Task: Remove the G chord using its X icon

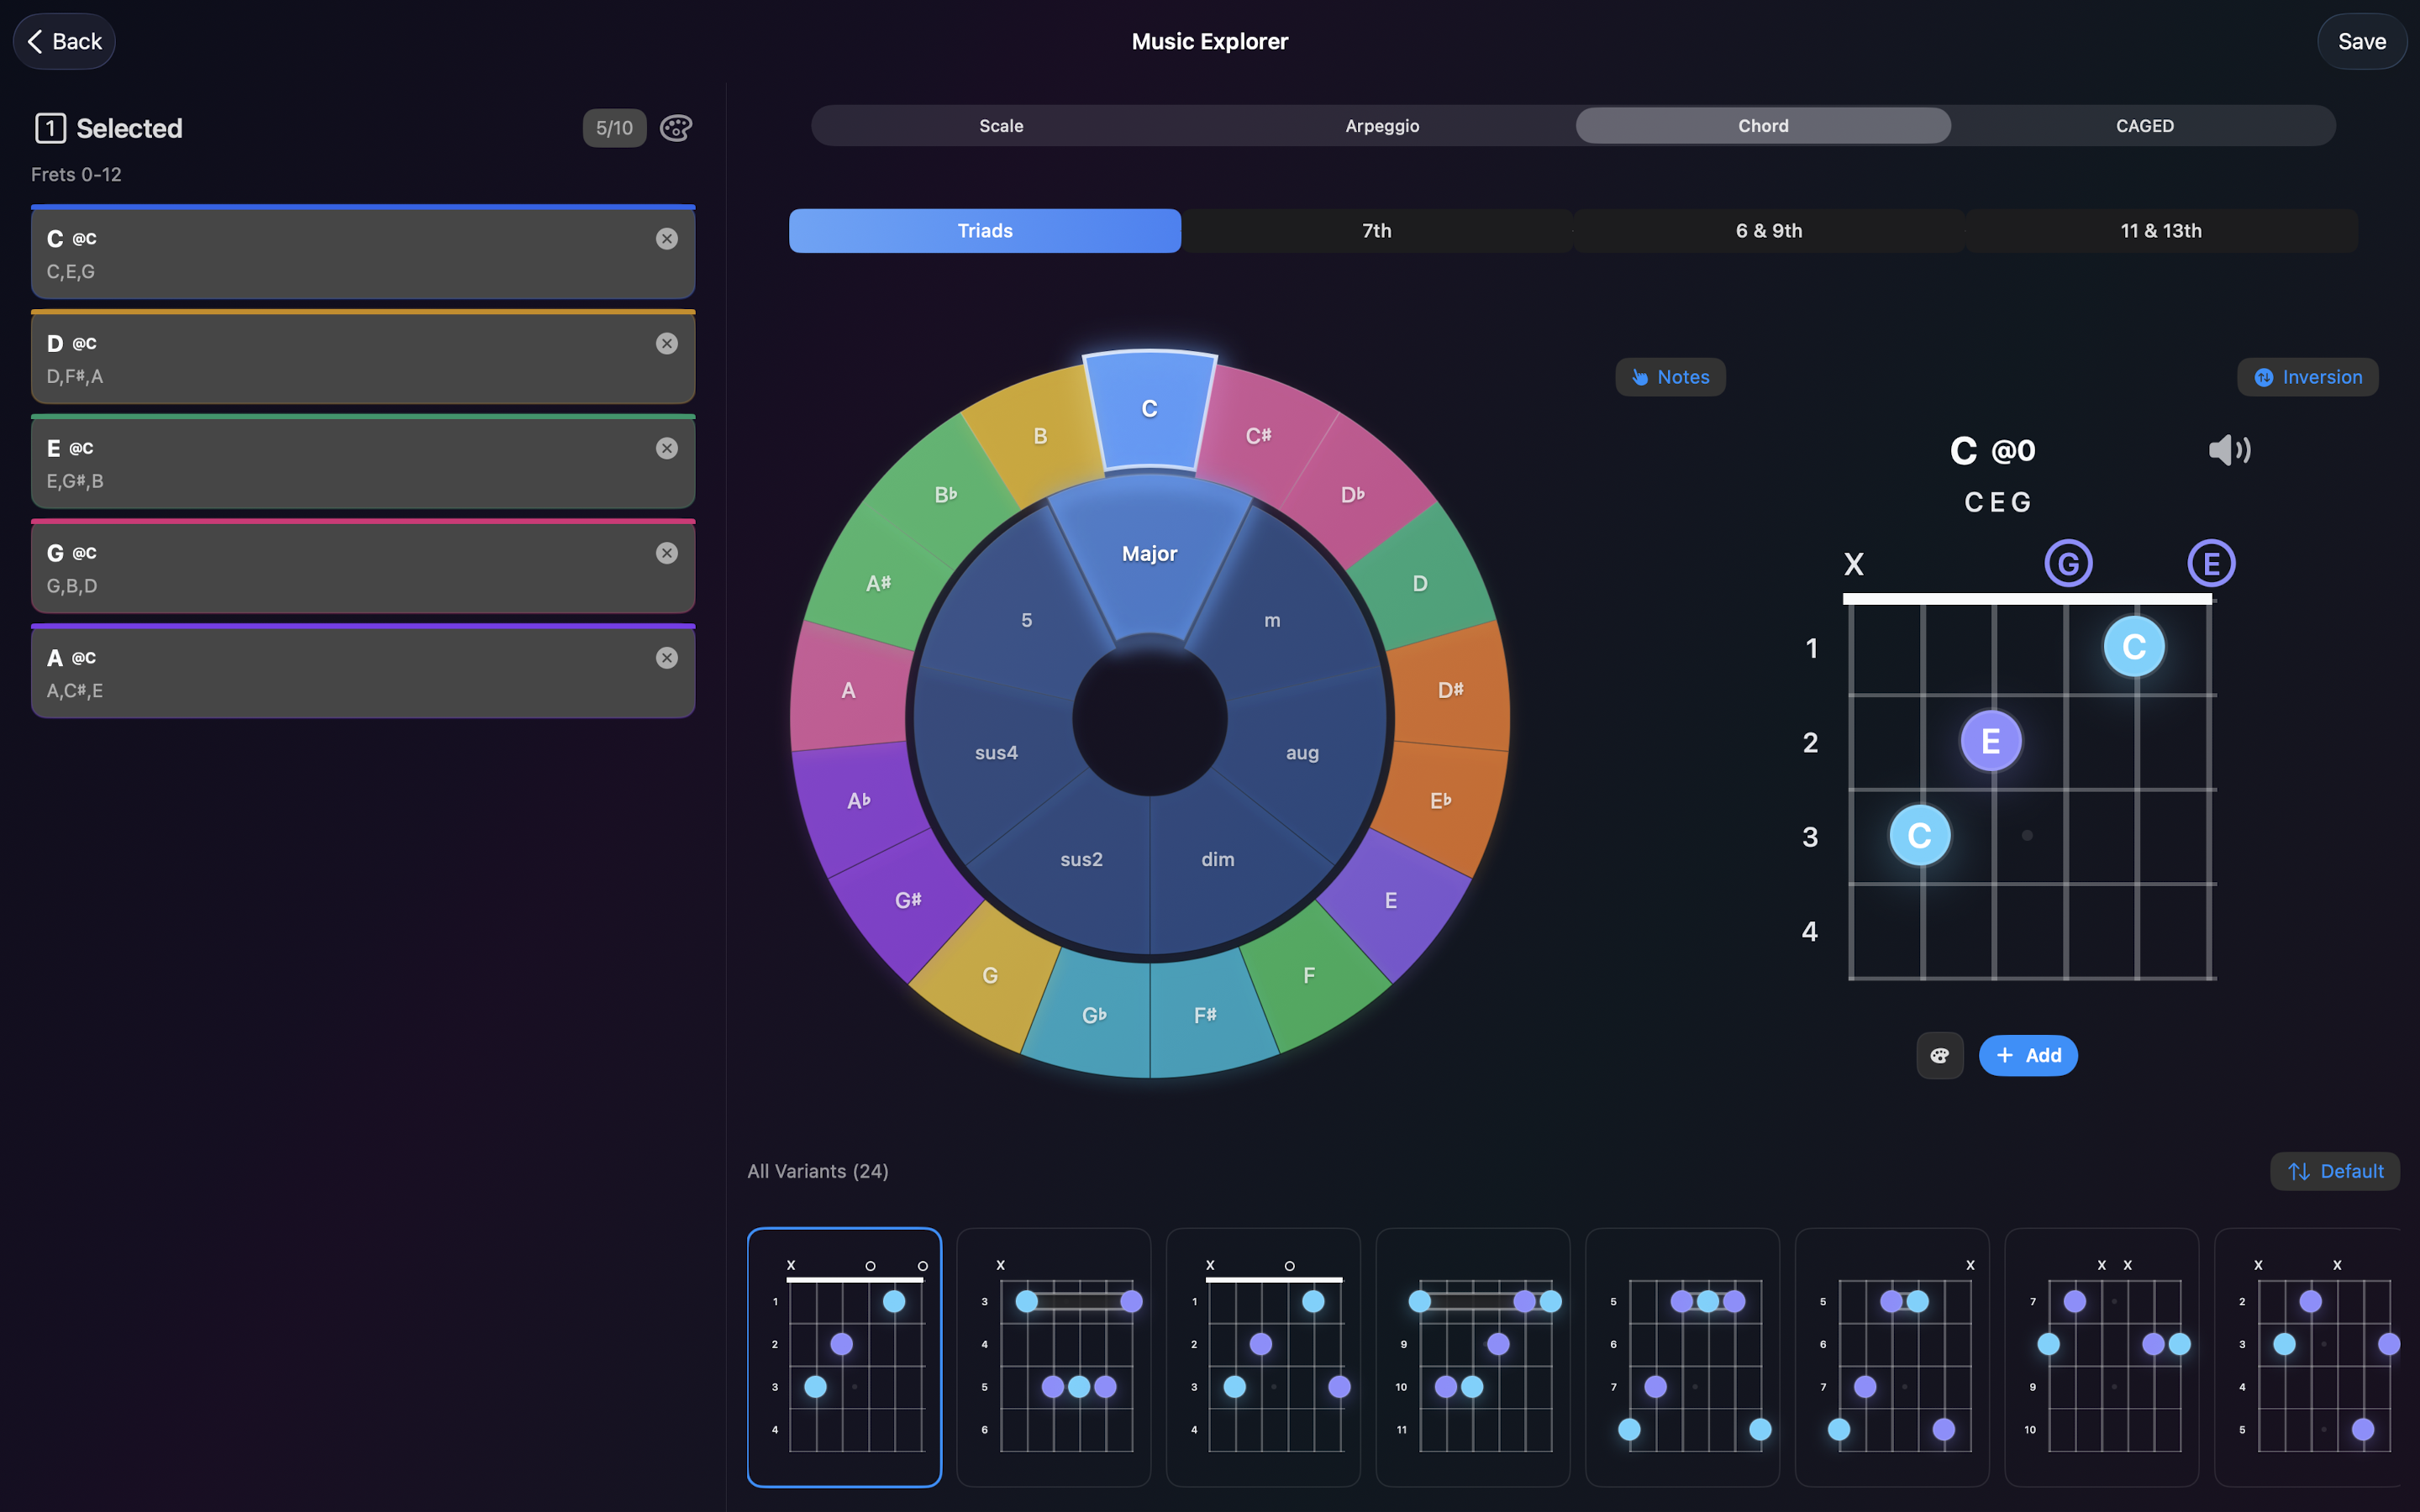Action: (x=667, y=553)
